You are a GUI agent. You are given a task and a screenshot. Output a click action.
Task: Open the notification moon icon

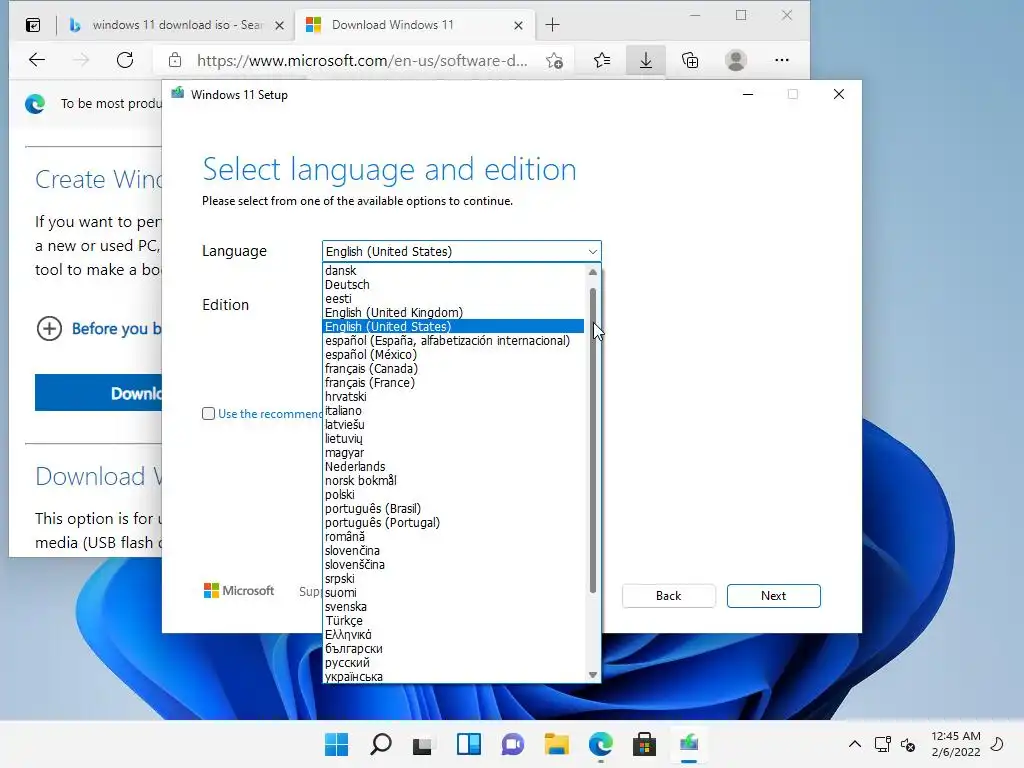997,744
